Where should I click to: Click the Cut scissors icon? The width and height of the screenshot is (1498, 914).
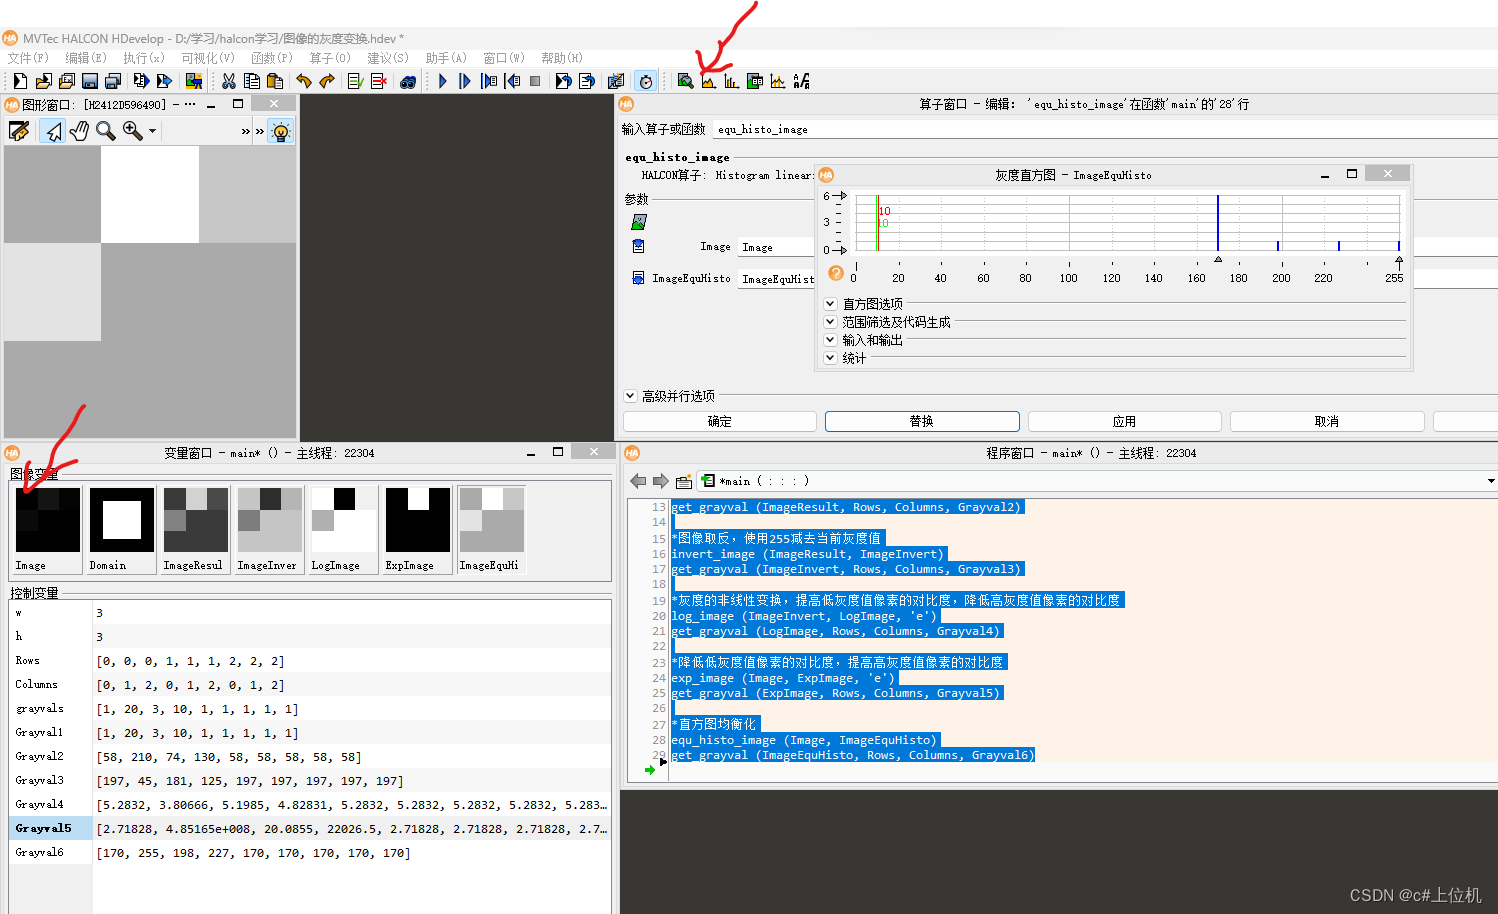click(x=229, y=81)
